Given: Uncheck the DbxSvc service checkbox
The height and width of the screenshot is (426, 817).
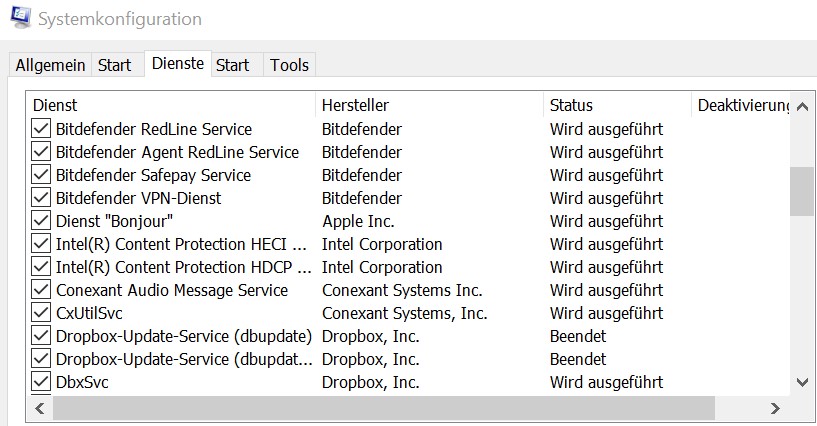Looking at the screenshot, I should (41, 382).
